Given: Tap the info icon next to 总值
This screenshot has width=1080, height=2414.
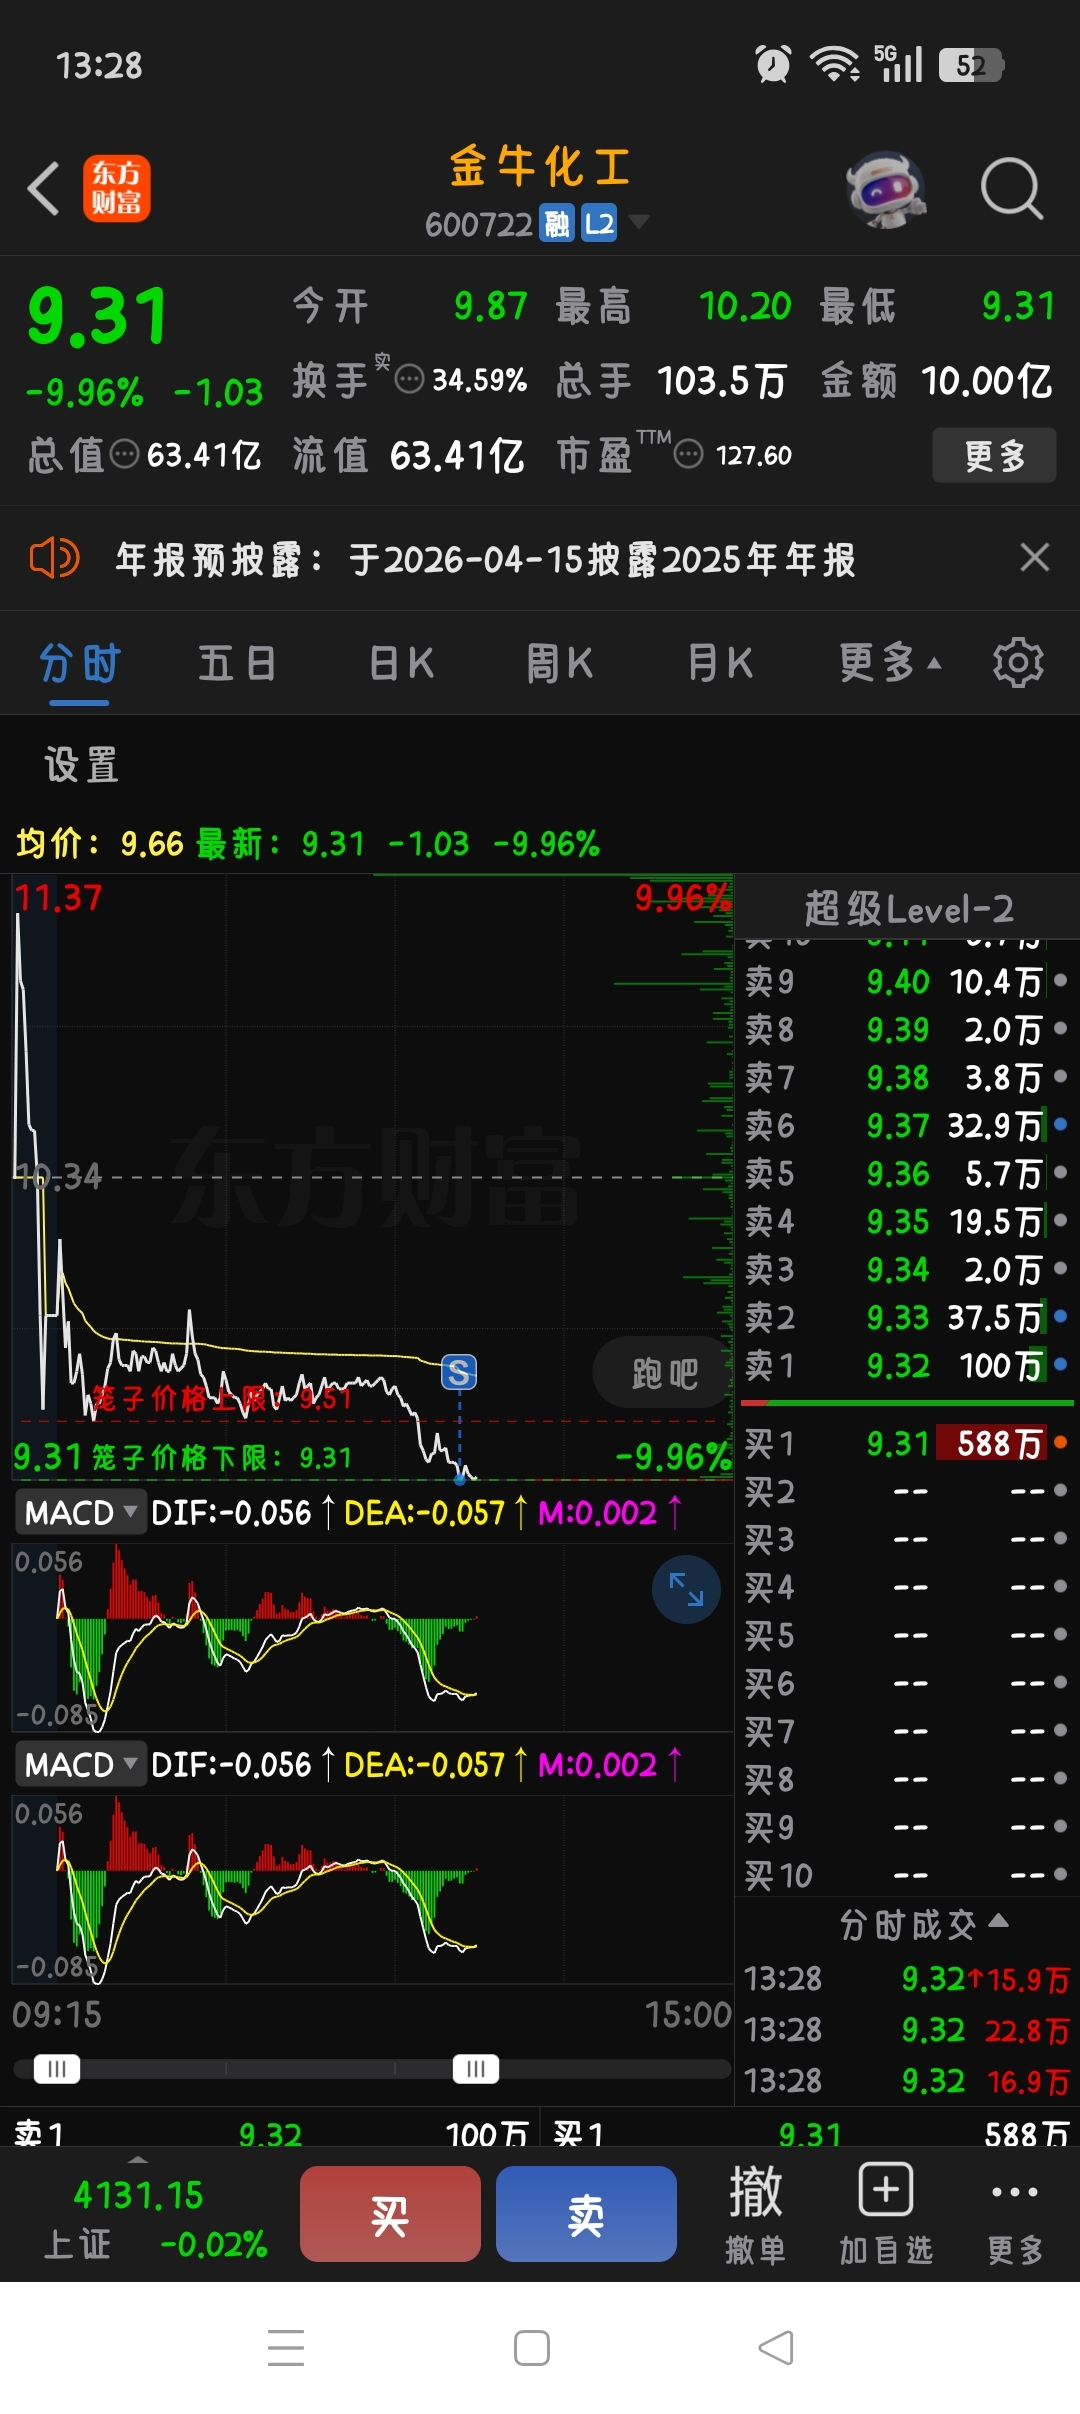Looking at the screenshot, I should coord(124,455).
